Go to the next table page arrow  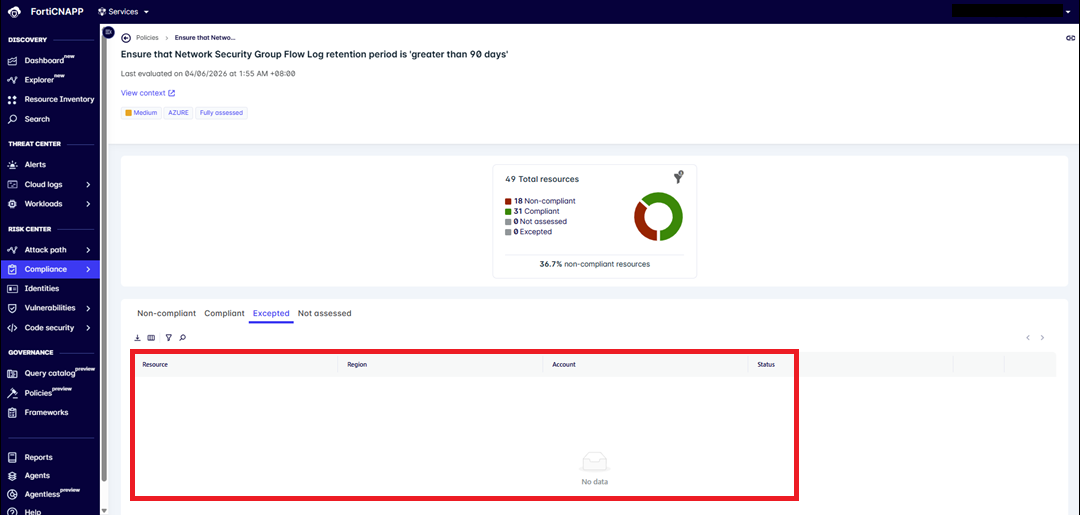[1042, 337]
